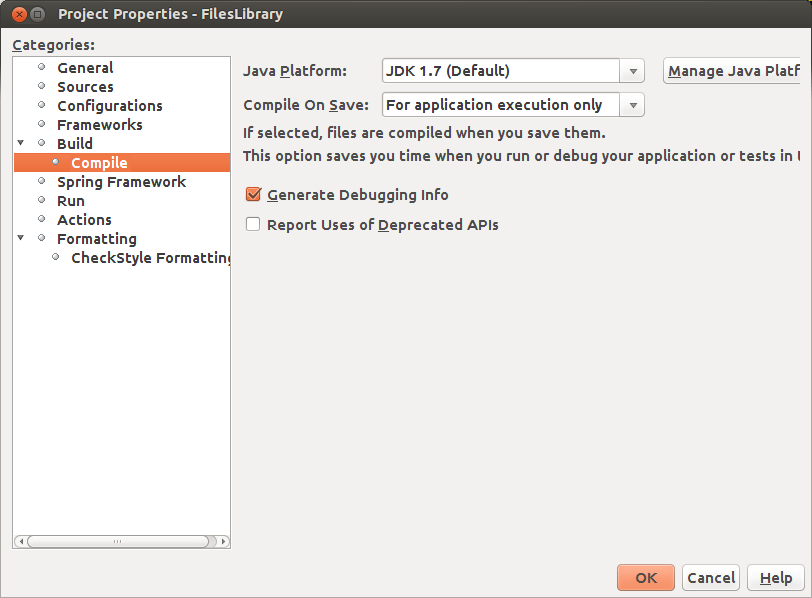Open CheckStyle Formatting settings
Viewport: 812px width, 598px height.
tap(150, 258)
